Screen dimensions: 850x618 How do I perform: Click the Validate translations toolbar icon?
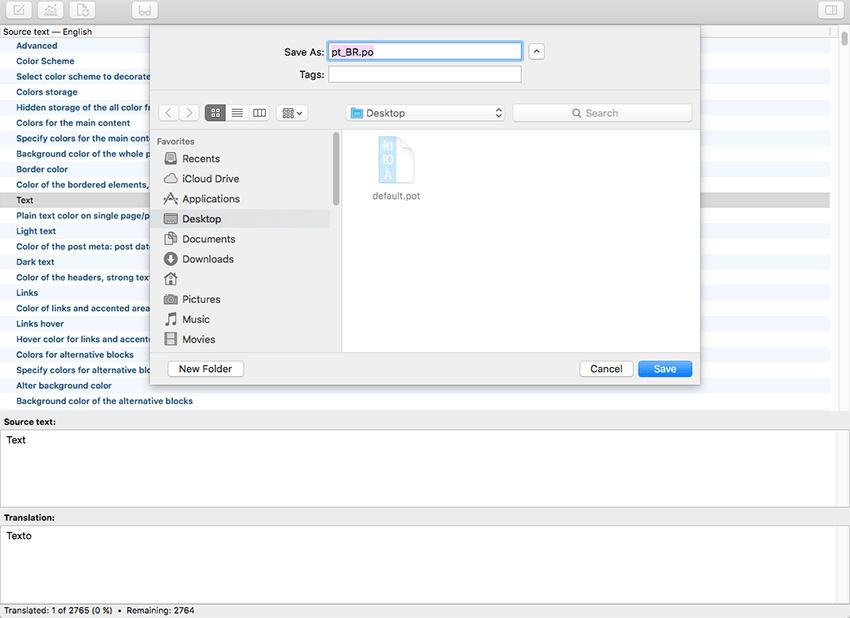[21, 10]
